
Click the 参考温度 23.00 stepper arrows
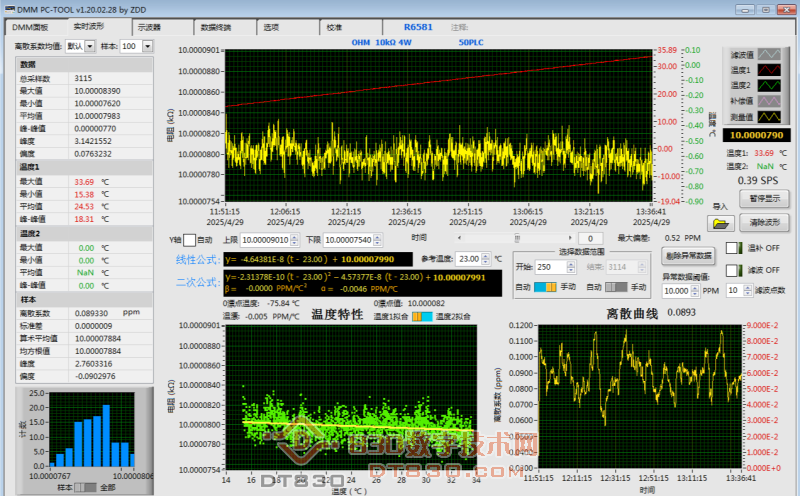click(x=485, y=259)
